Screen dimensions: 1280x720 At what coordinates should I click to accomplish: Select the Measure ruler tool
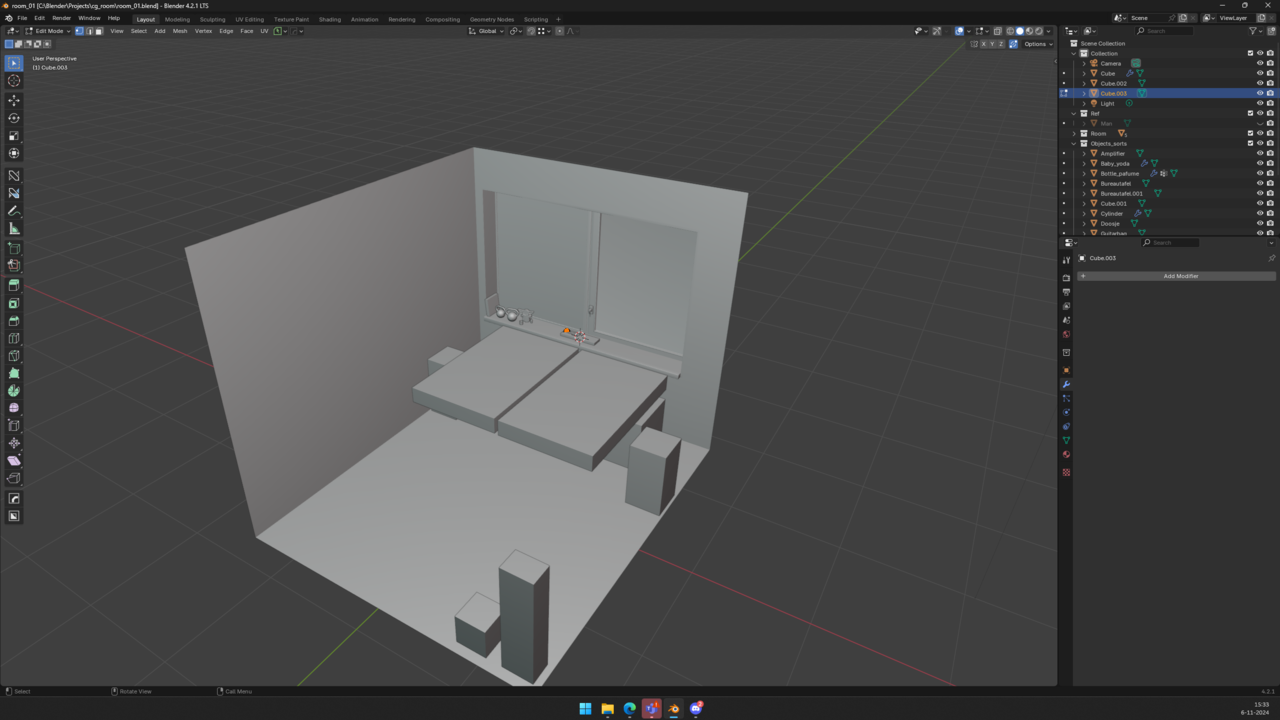coord(14,228)
